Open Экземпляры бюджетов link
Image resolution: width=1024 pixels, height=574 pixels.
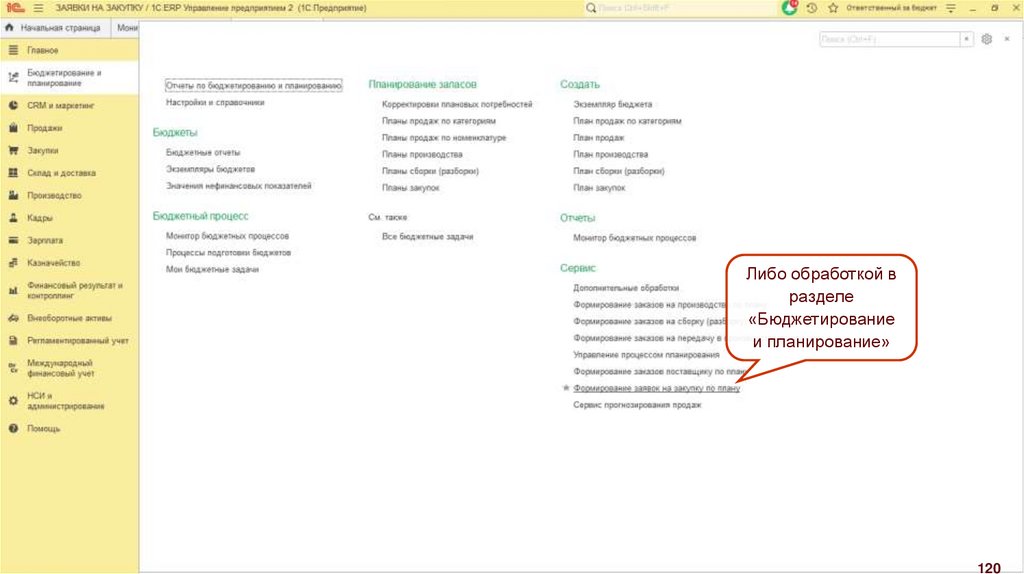point(210,169)
